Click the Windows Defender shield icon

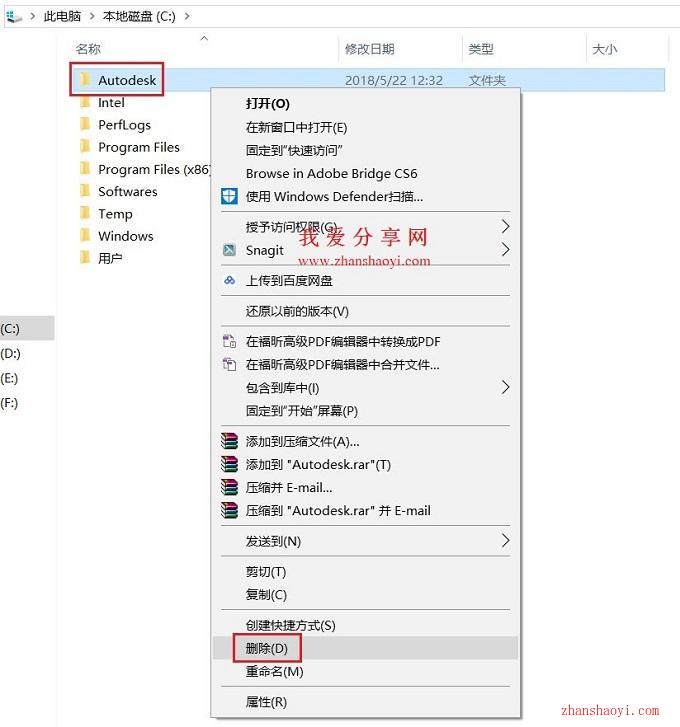[229, 196]
